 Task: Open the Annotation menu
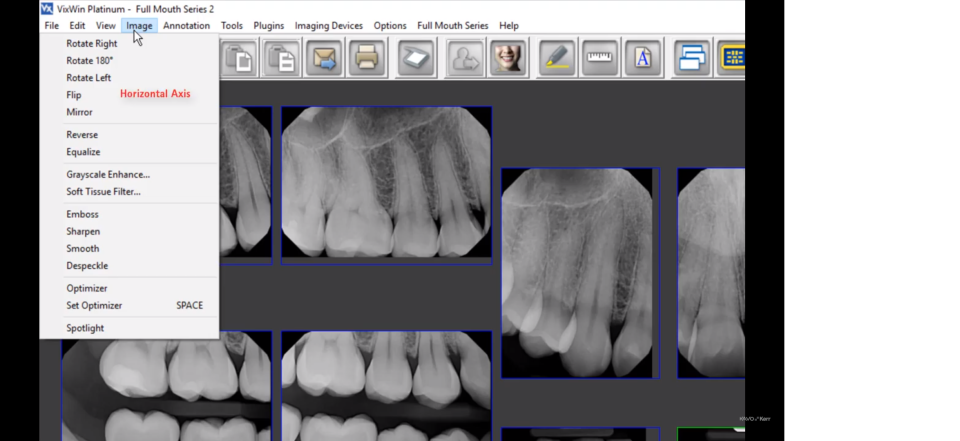pos(186,26)
